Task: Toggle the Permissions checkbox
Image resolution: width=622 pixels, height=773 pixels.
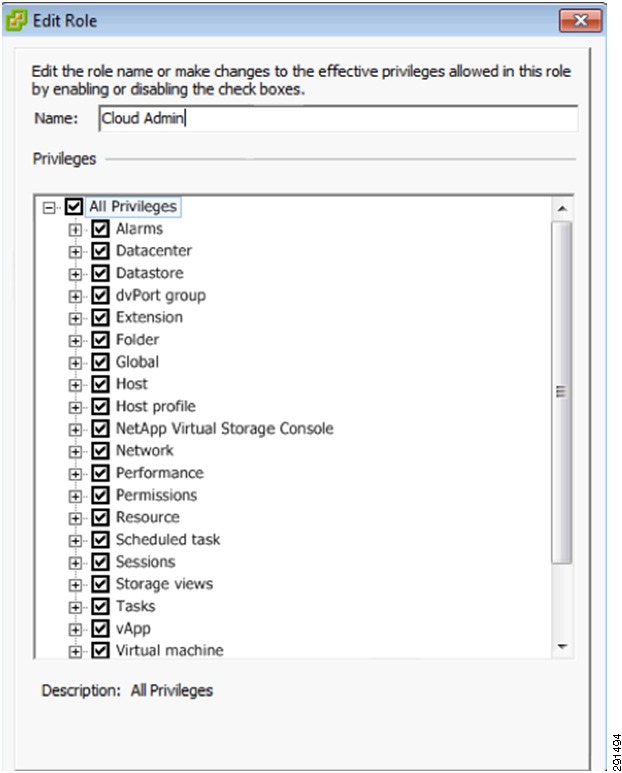Action: click(101, 495)
